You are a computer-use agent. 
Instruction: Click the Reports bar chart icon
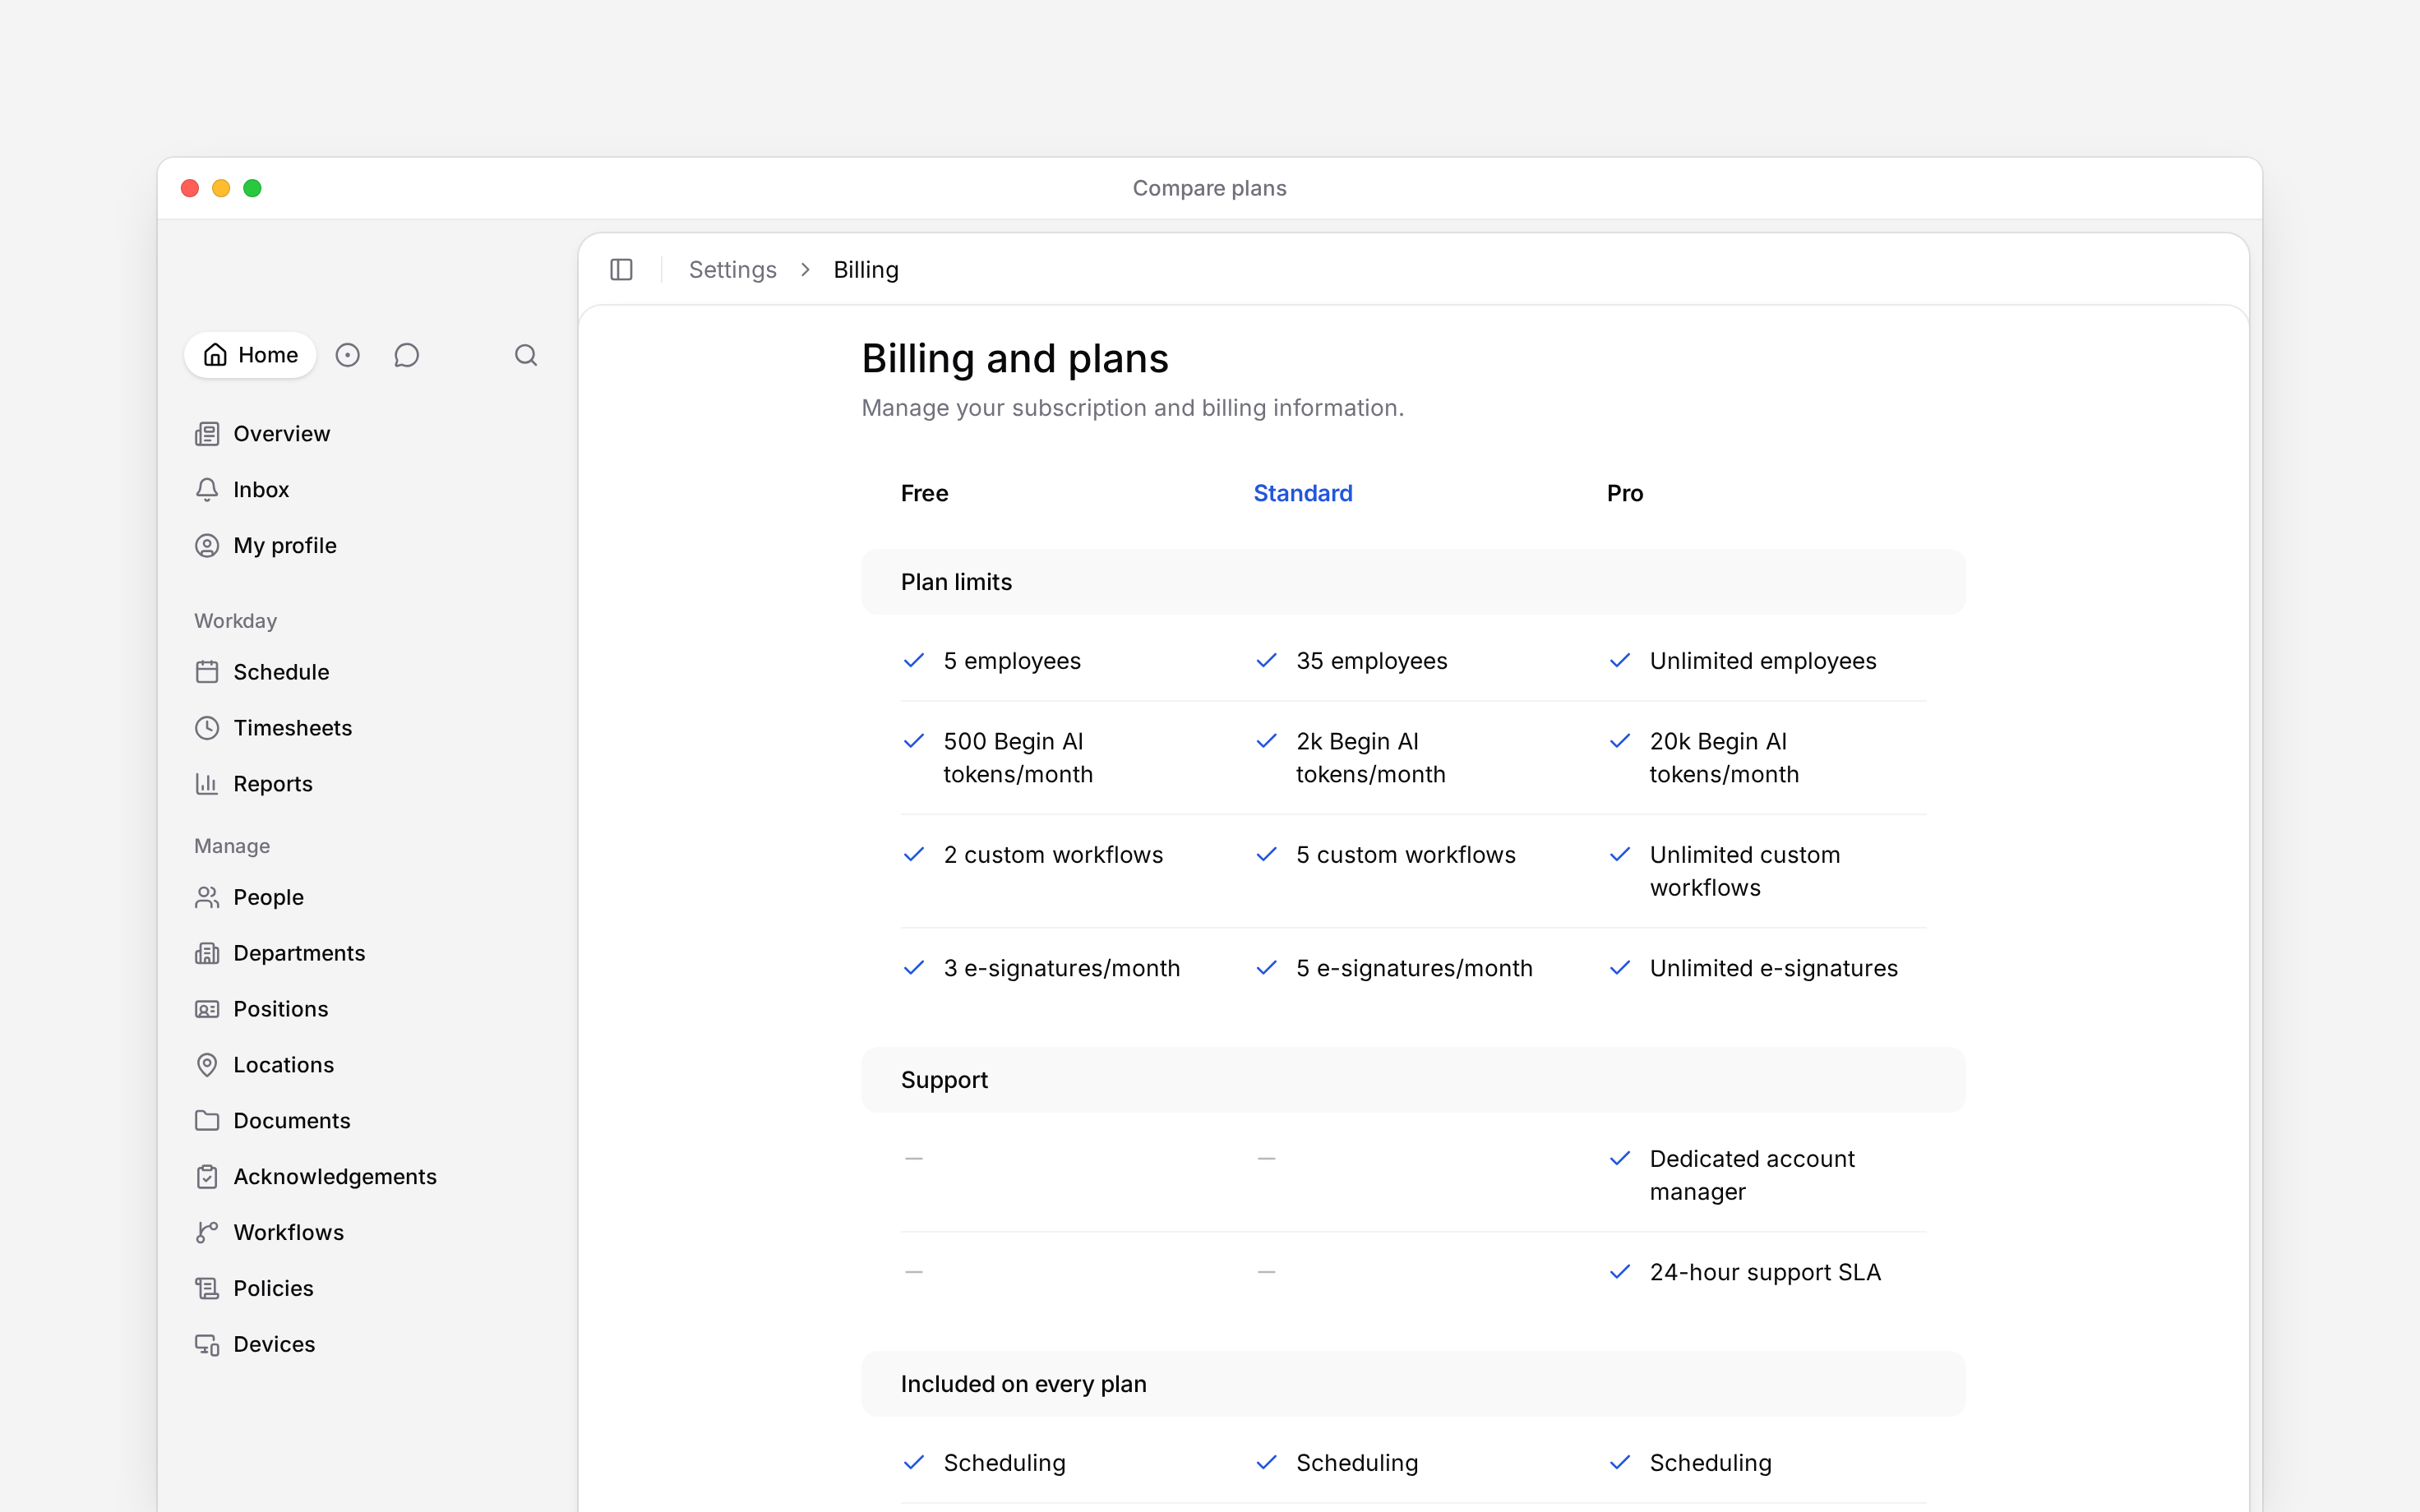pos(207,784)
